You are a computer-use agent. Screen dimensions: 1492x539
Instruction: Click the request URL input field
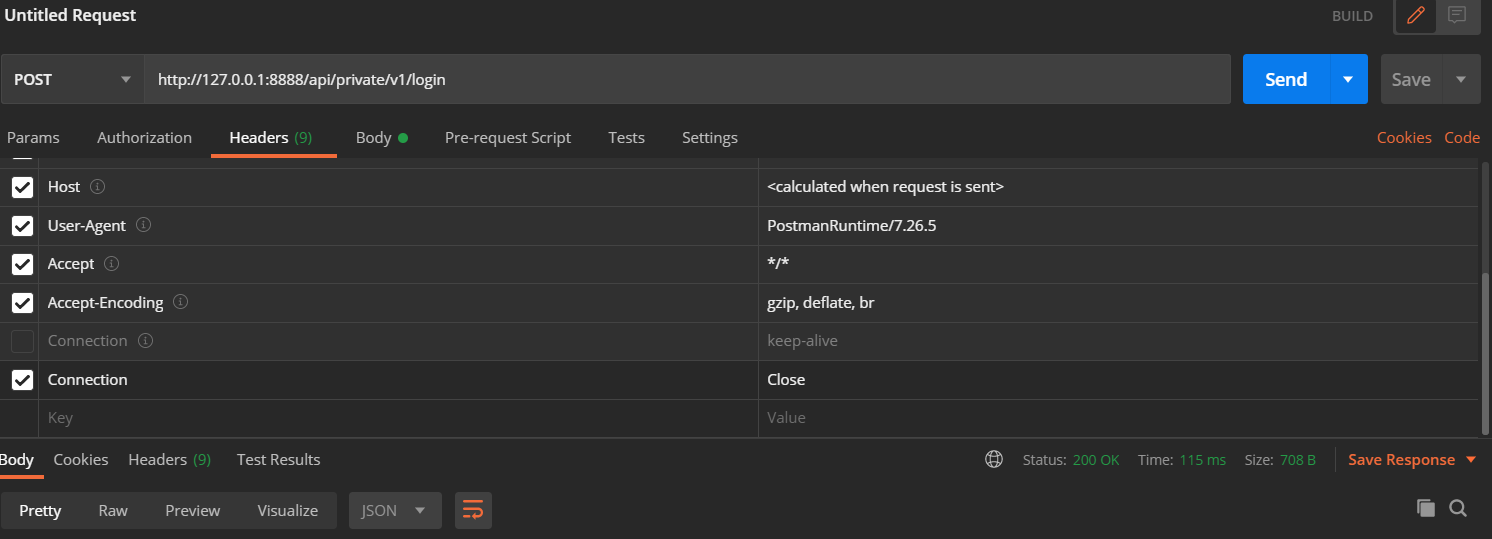(686, 80)
